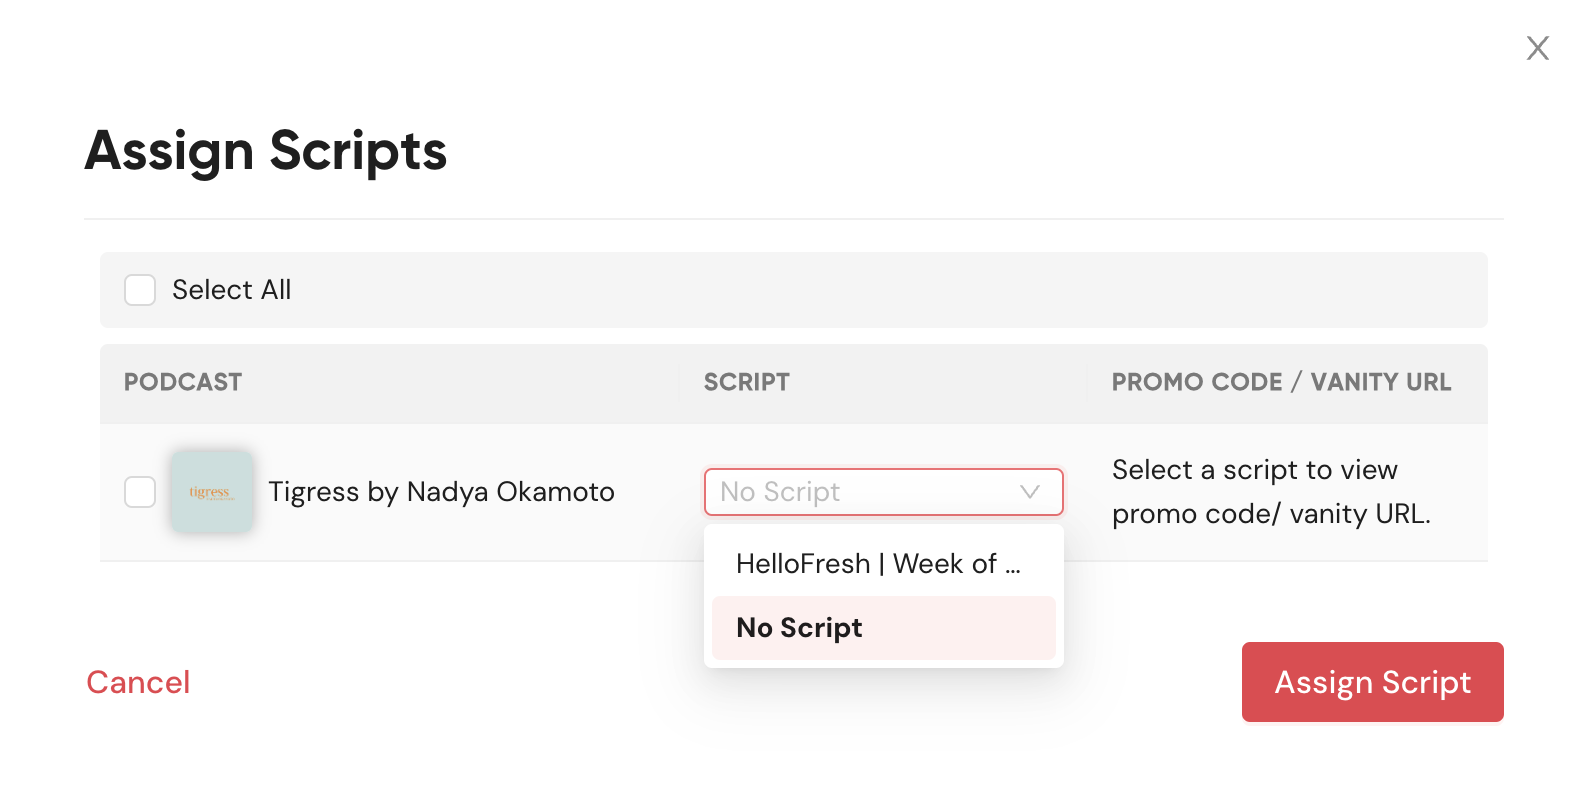Screen dimensions: 1592x786
Task: Click the SCRIPT column header
Action: (746, 382)
